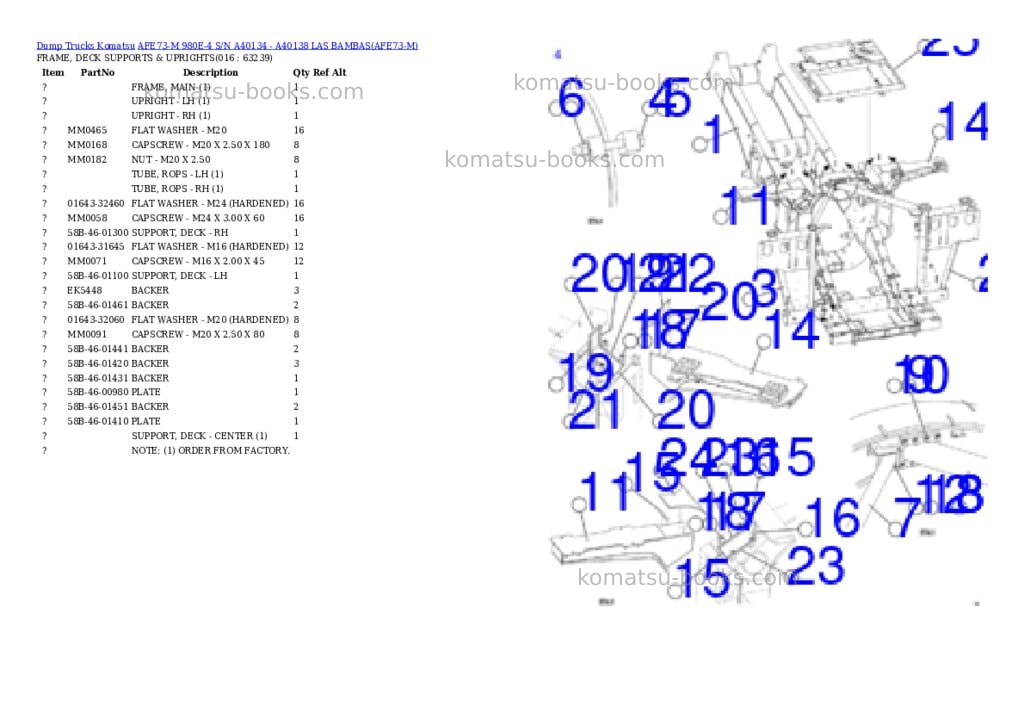Image resolution: width=1024 pixels, height=725 pixels.
Task: Click the 'Item' column header
Action: [53, 72]
